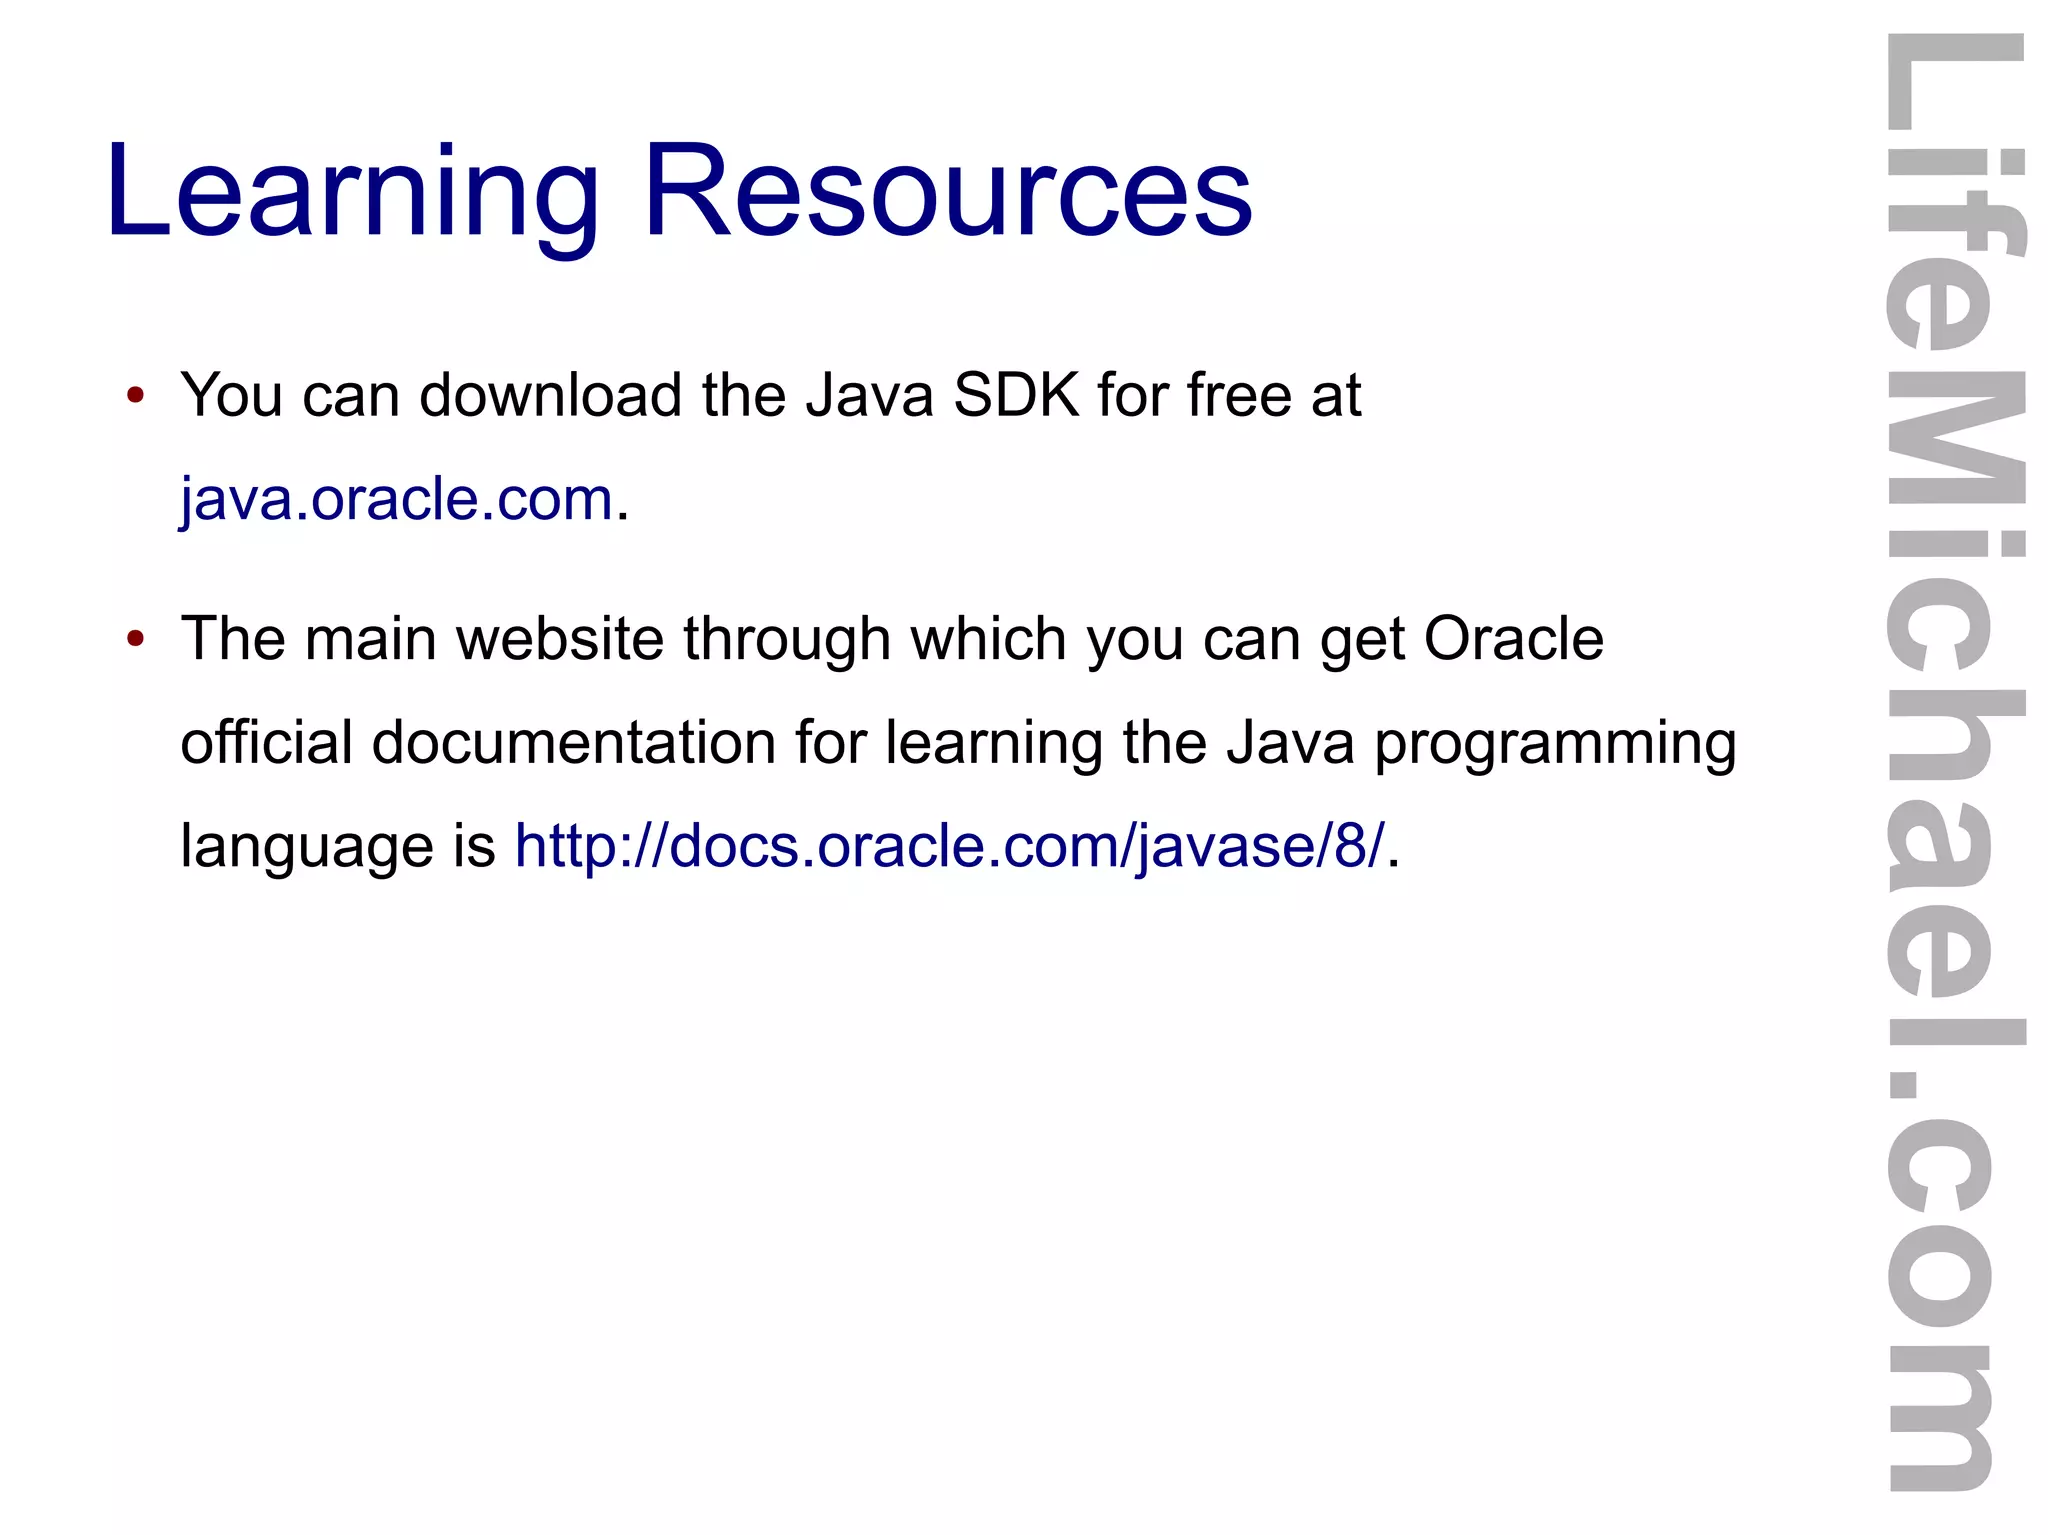Image resolution: width=2048 pixels, height=1535 pixels.
Task: Open the java.oracle.com link
Action: (396, 499)
